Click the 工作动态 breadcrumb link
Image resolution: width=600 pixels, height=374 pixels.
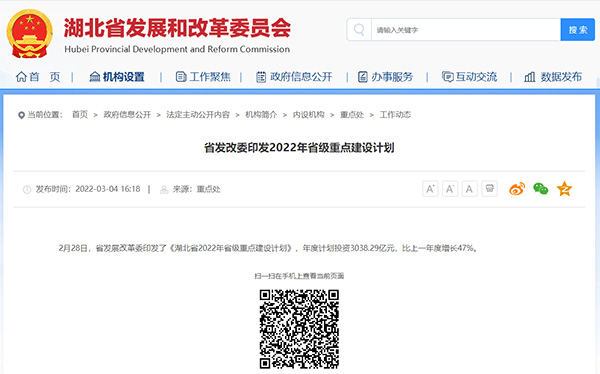coord(395,114)
